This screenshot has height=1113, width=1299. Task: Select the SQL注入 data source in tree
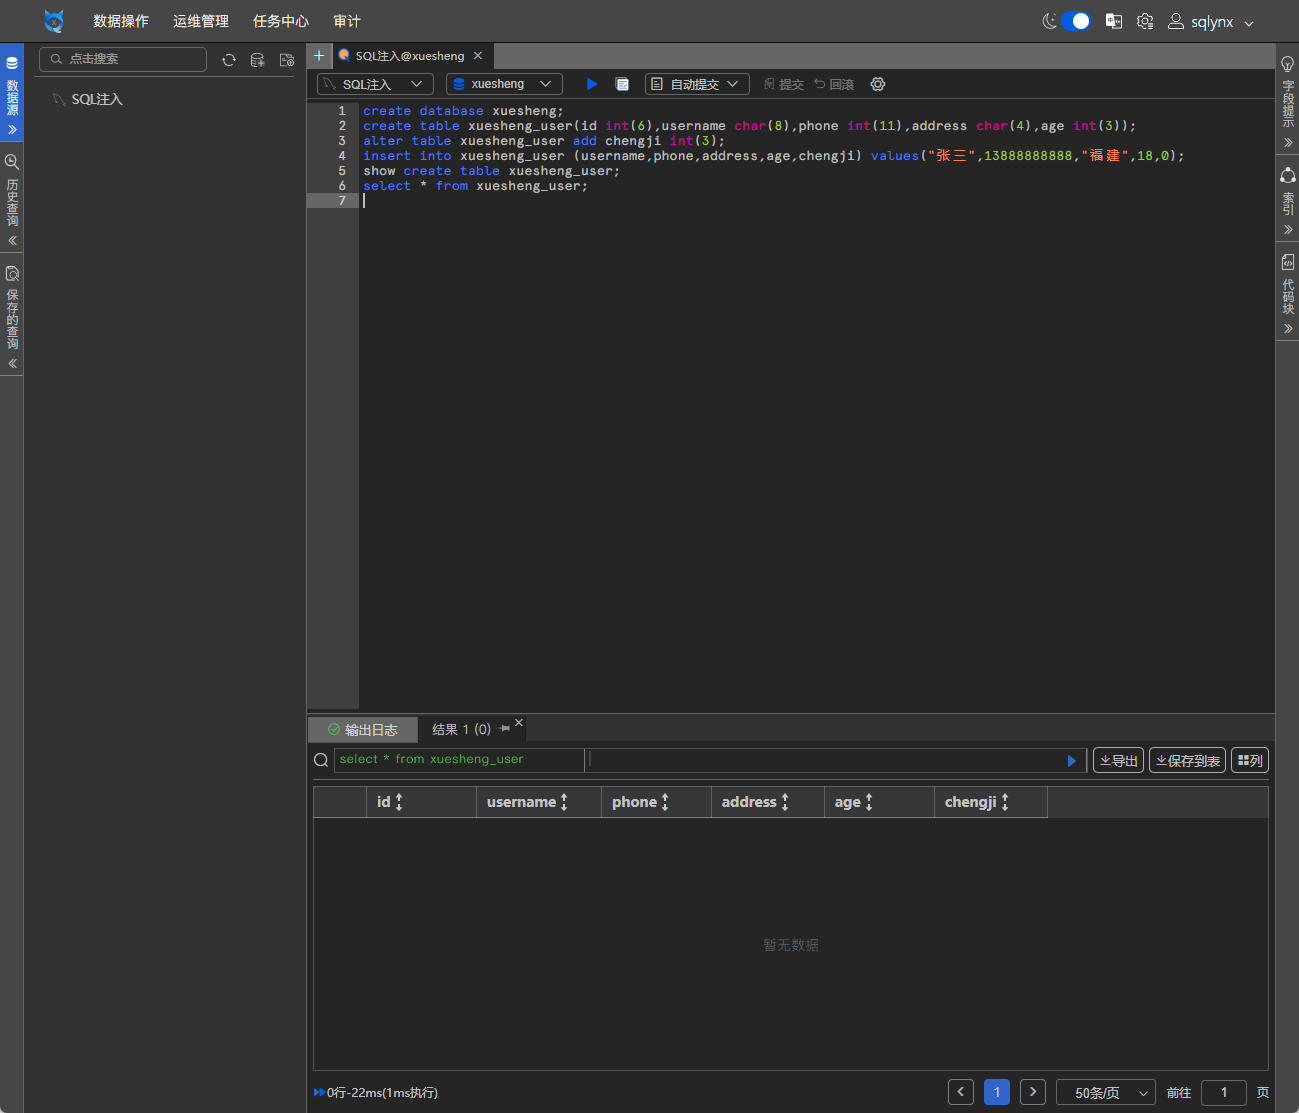click(96, 99)
